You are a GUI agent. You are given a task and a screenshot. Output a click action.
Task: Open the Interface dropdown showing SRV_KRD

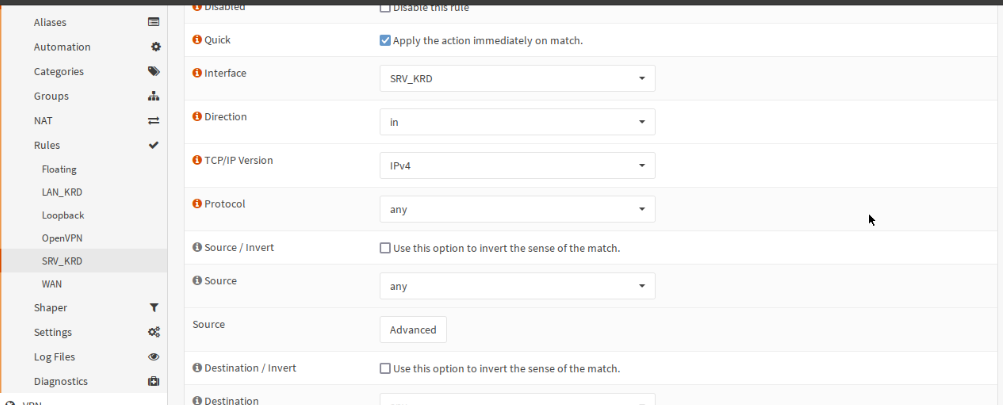coord(517,78)
